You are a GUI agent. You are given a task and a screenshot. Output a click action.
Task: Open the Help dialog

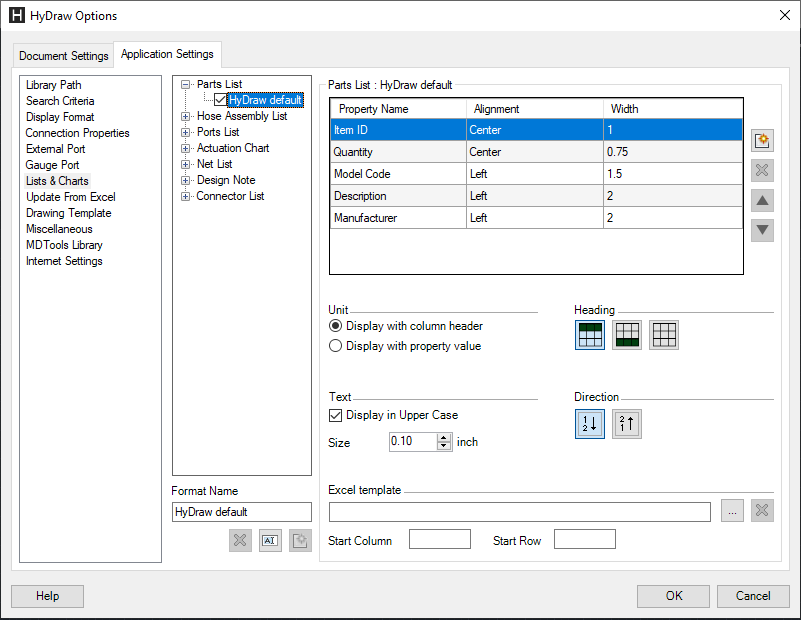click(x=47, y=596)
